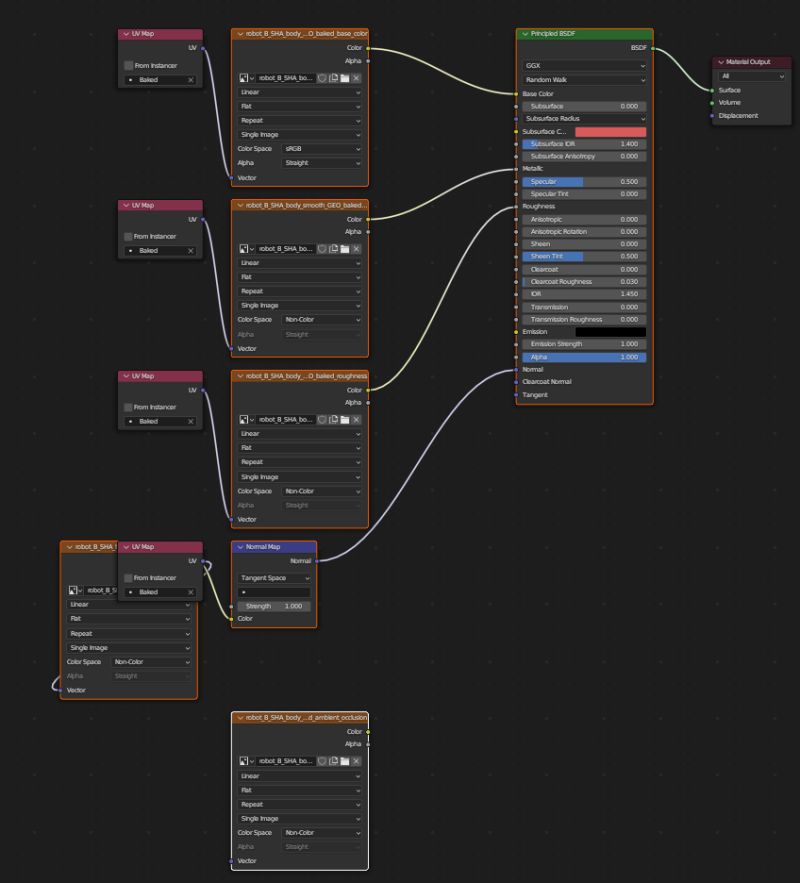800x883 pixels.
Task: Toggle the fake user shield on the base color image
Action: pos(322,77)
